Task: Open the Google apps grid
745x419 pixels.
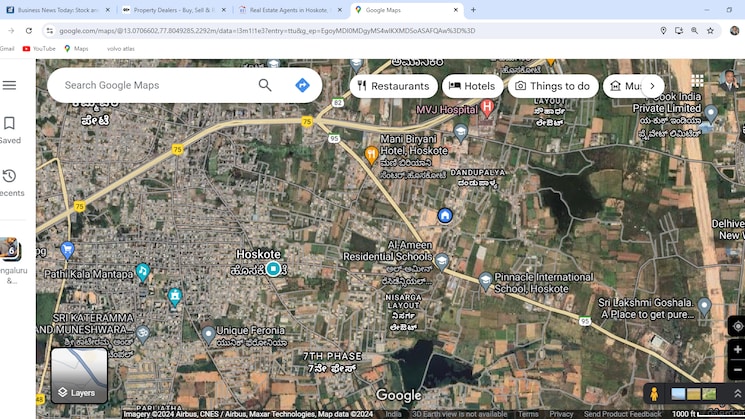Action: click(x=698, y=80)
